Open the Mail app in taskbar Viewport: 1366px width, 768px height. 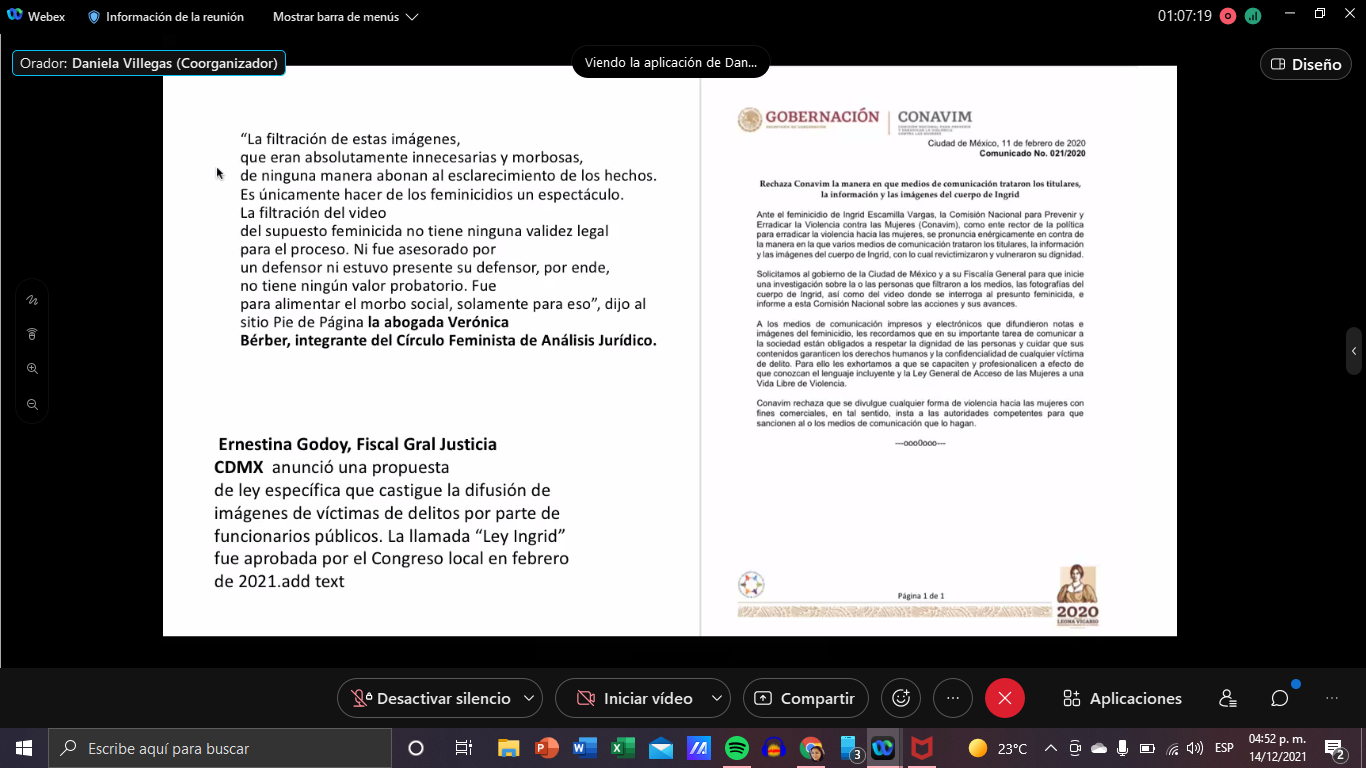[x=660, y=748]
